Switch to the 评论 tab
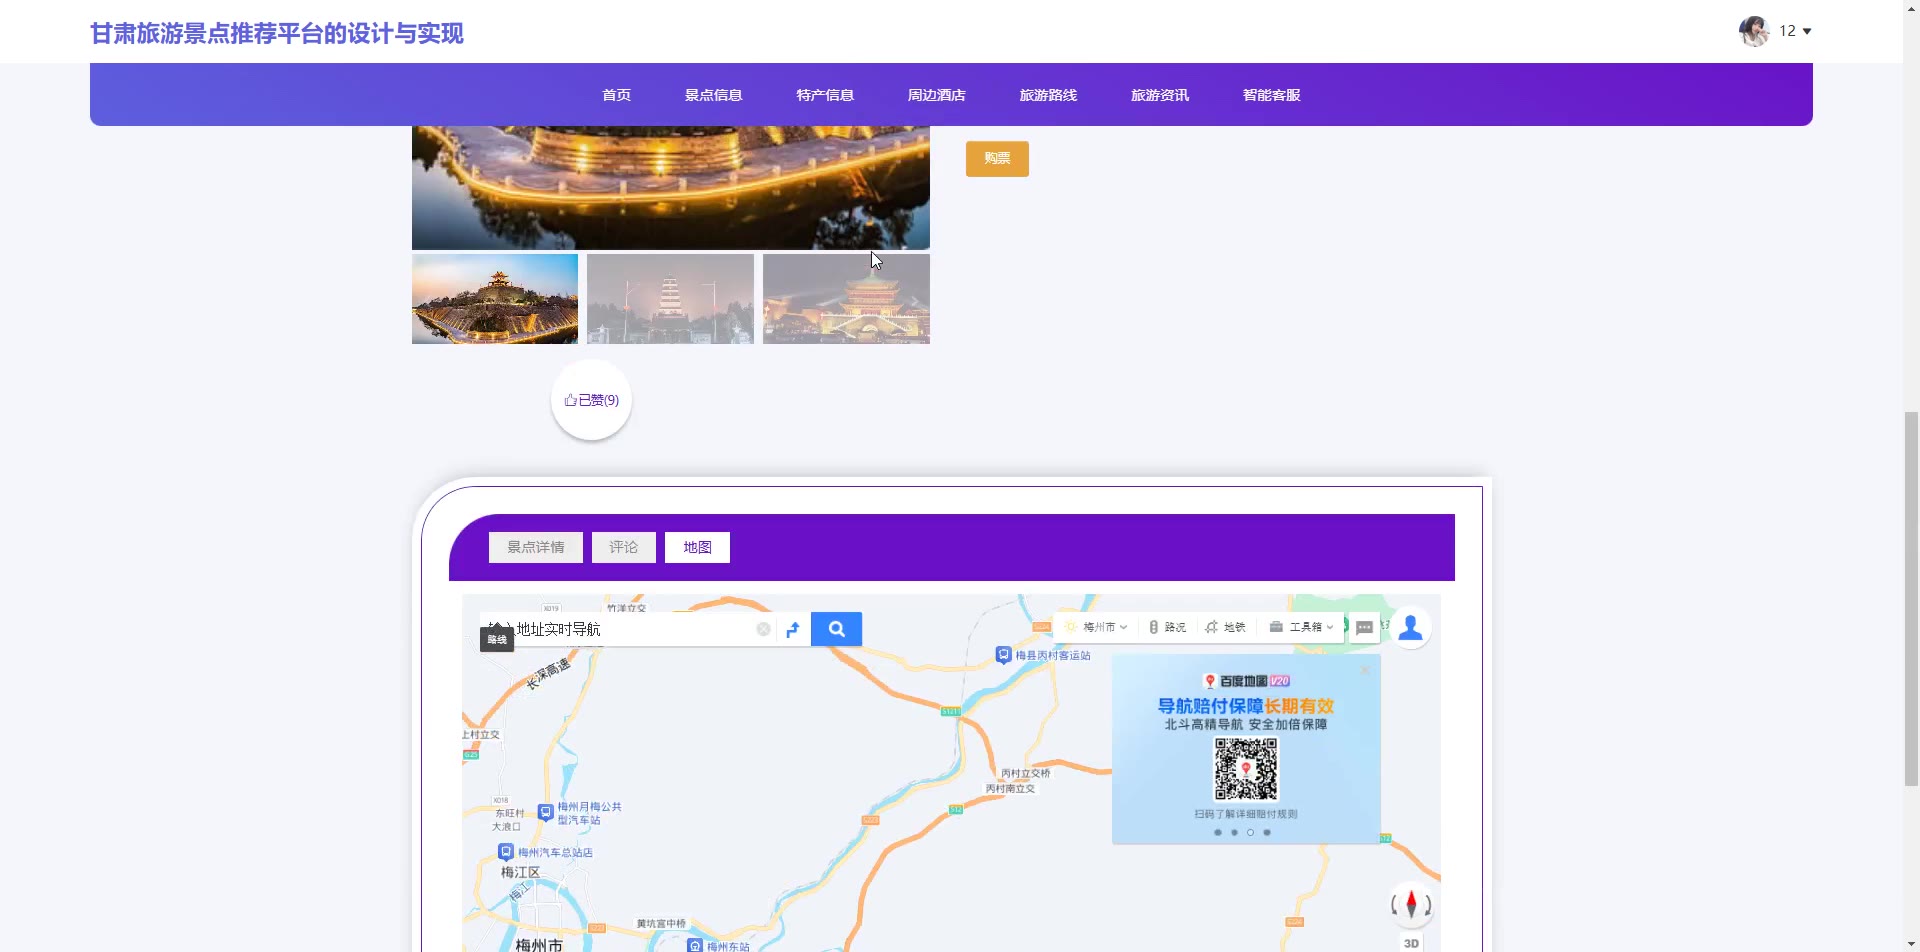Screen dimensions: 1920x952 [x=624, y=547]
